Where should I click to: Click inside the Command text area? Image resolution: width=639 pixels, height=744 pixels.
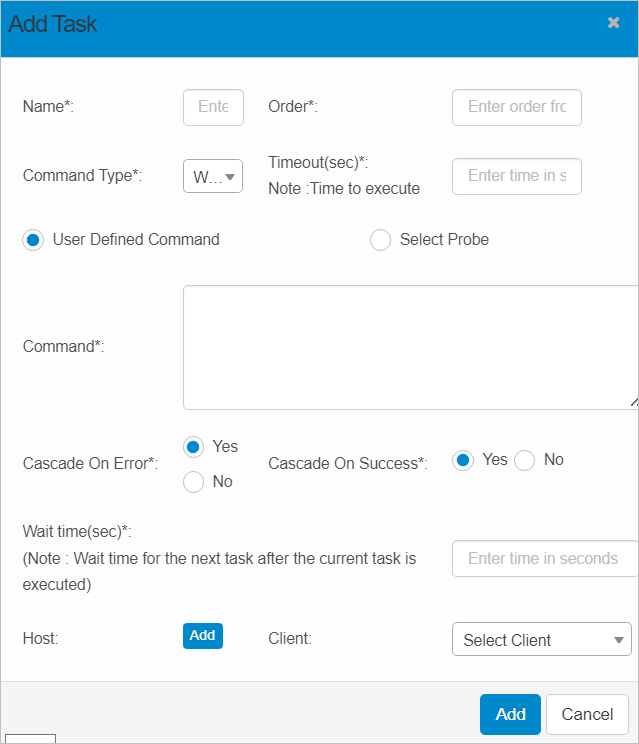[410, 347]
